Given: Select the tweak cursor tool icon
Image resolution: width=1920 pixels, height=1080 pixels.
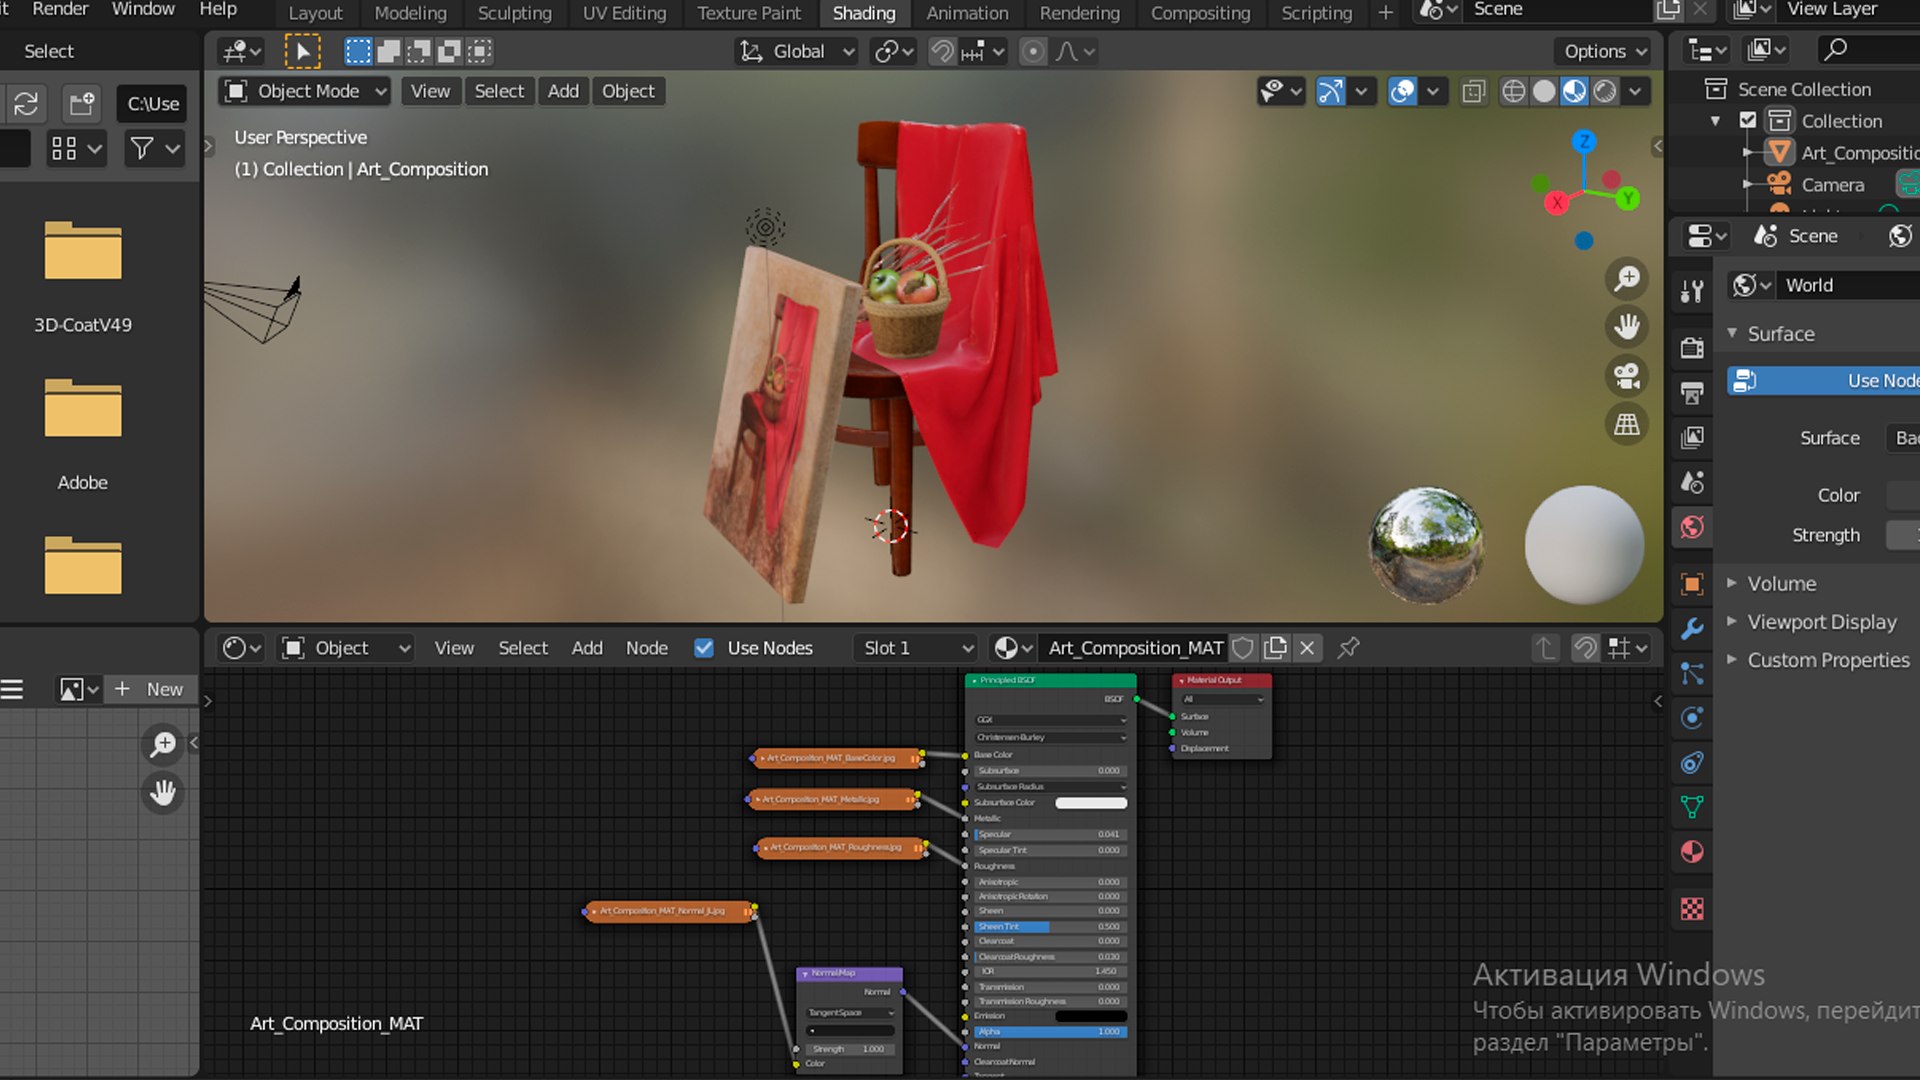Looking at the screenshot, I should pyautogui.click(x=302, y=51).
